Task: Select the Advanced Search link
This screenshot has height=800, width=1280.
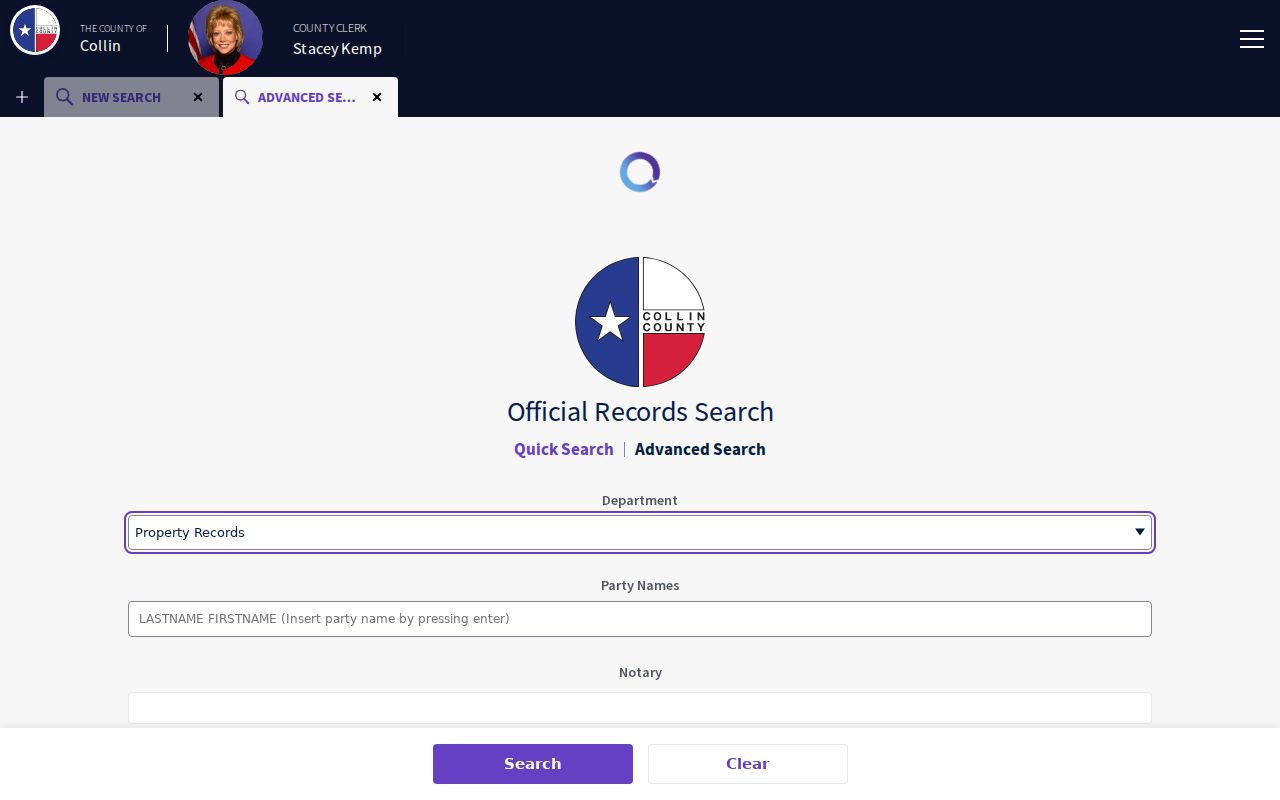Action: (700, 449)
